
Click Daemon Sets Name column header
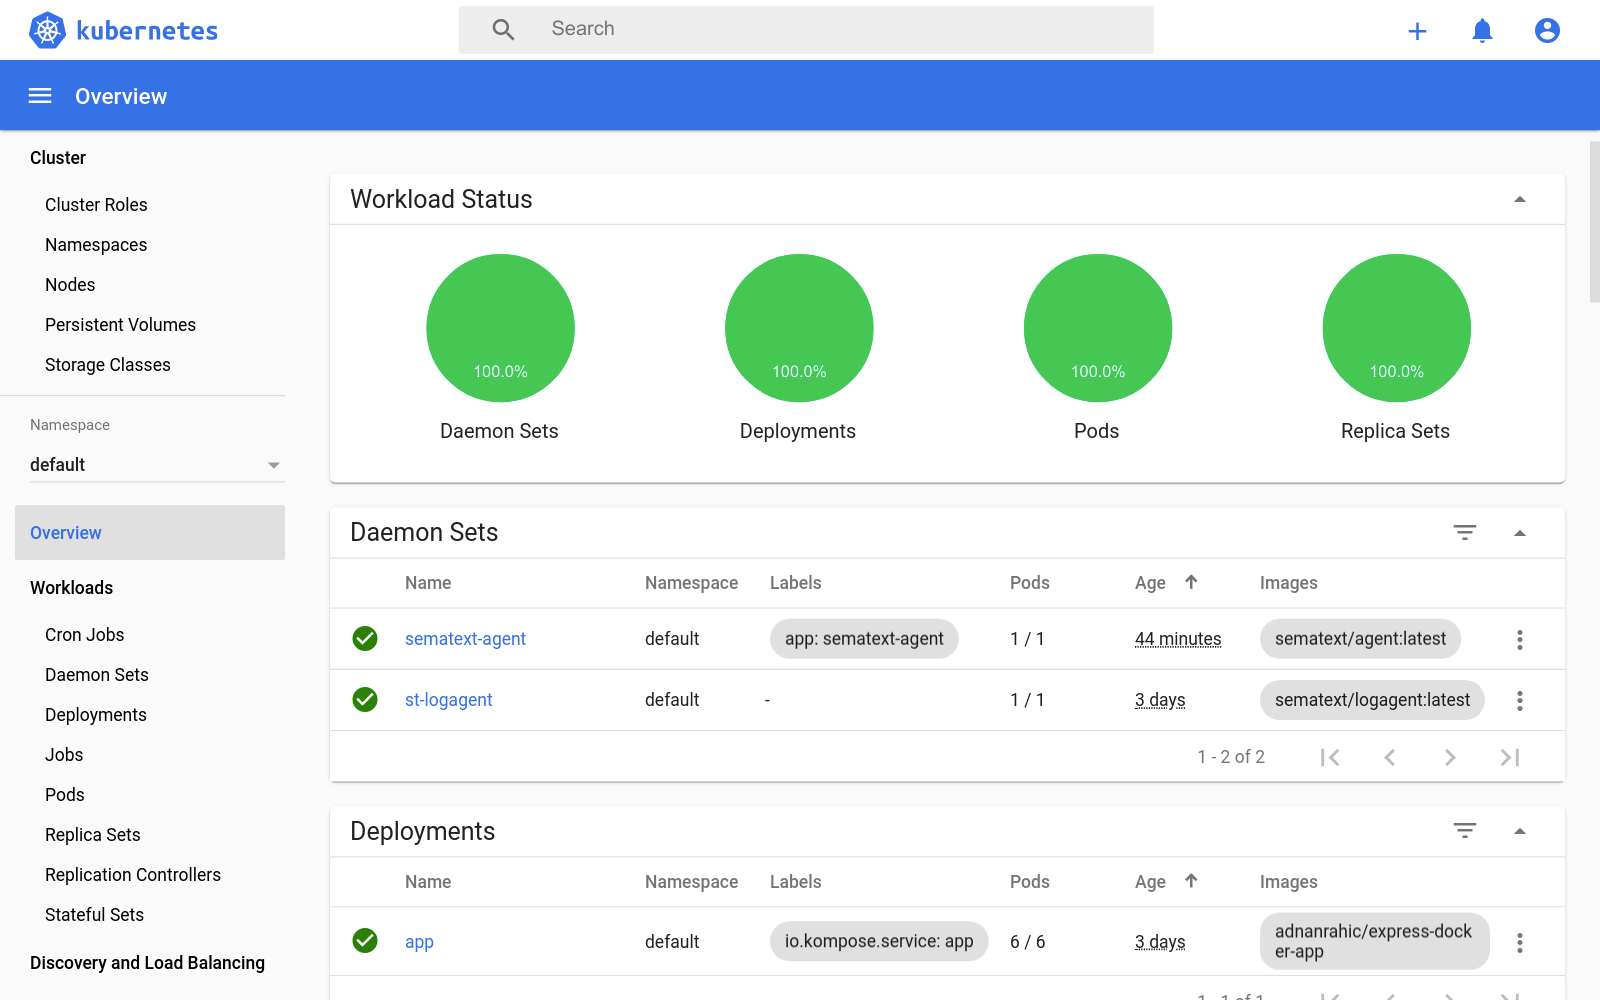pyautogui.click(x=428, y=583)
